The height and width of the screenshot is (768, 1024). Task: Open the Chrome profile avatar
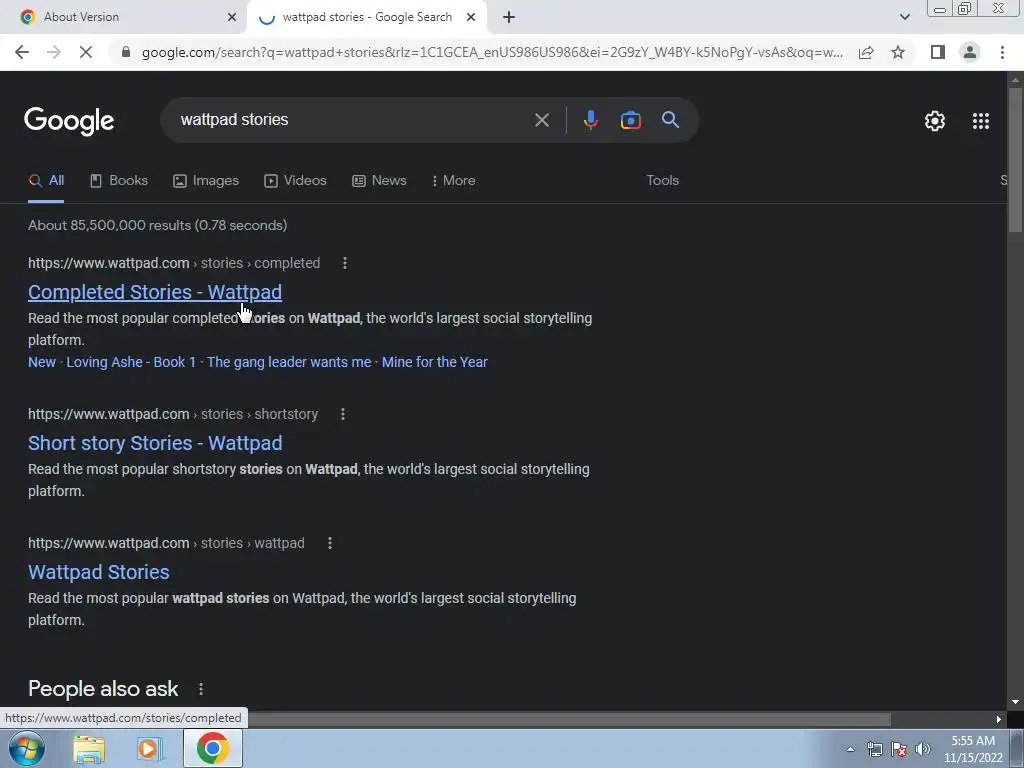(970, 52)
